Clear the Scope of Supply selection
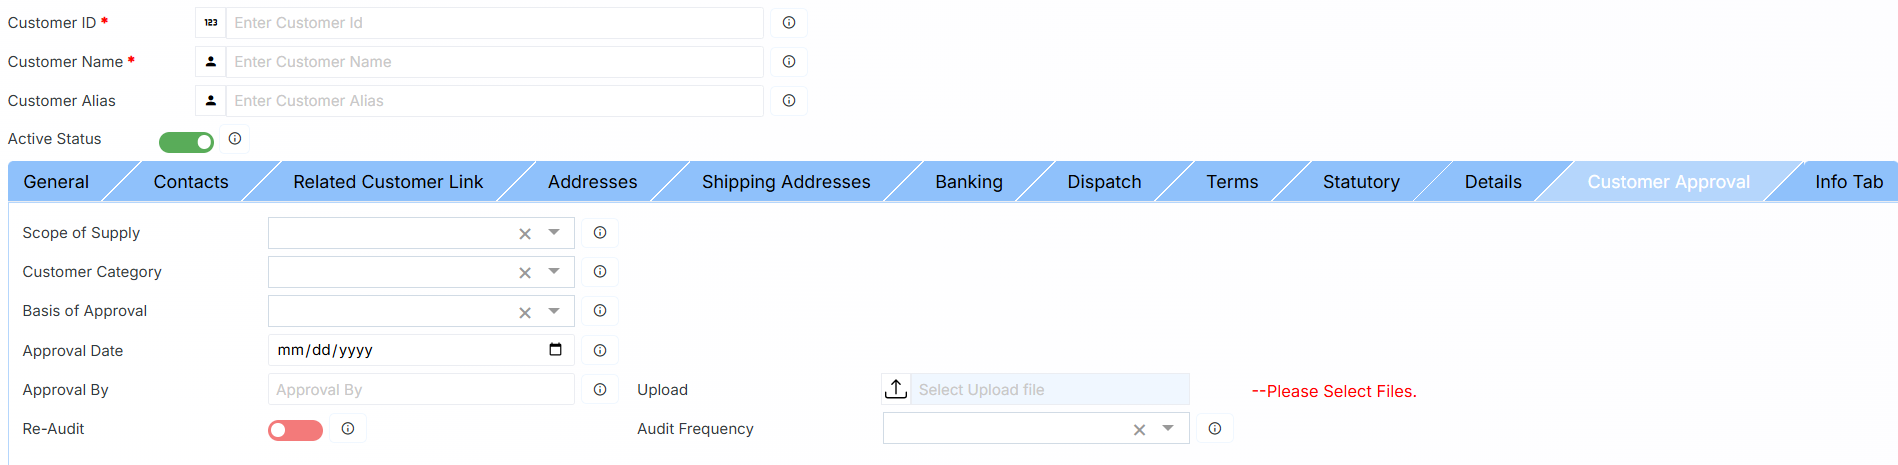 coord(525,234)
